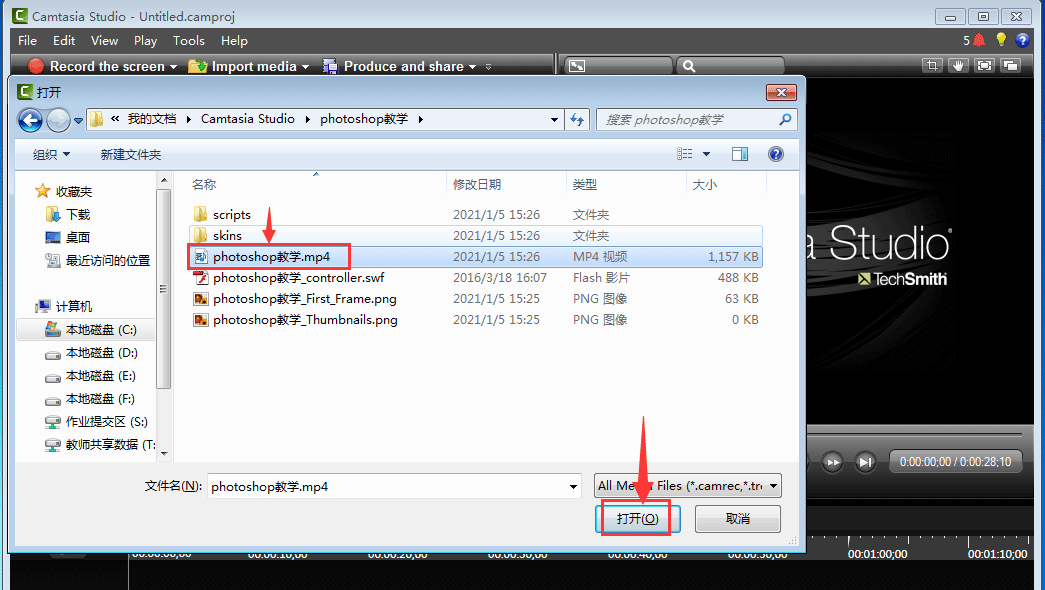Click the 取消 button
This screenshot has width=1045, height=590.
click(x=737, y=518)
